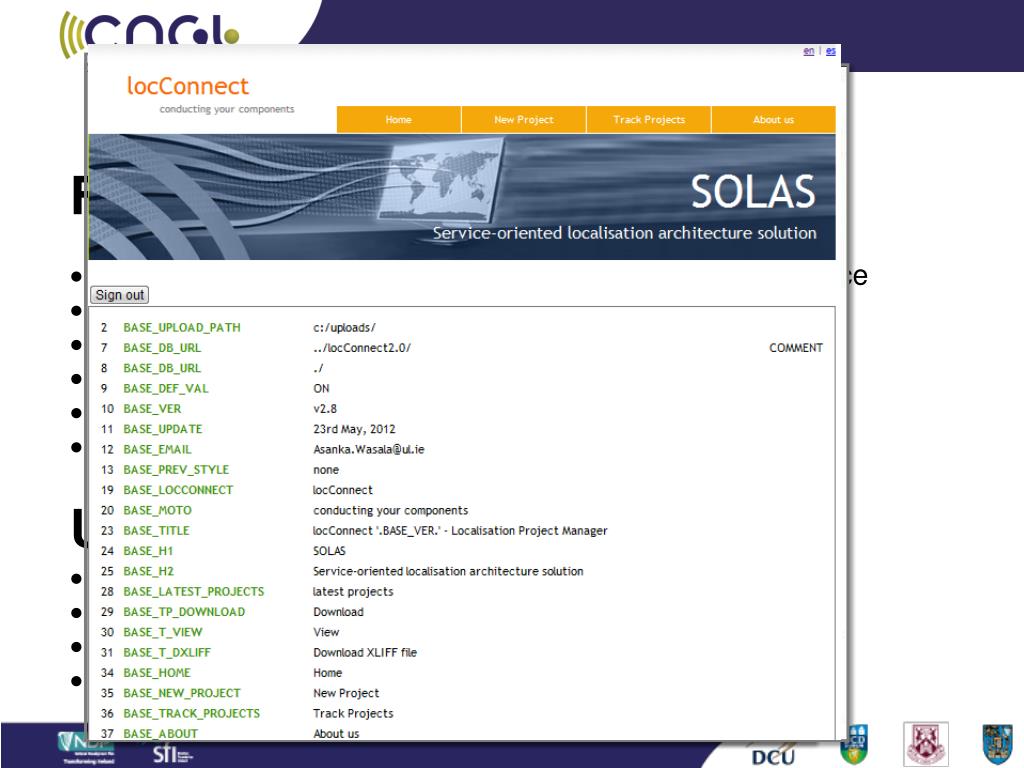The image size is (1024, 768).
Task: Select the BASE_TRACK_PROJECTS key
Action: pos(191,713)
